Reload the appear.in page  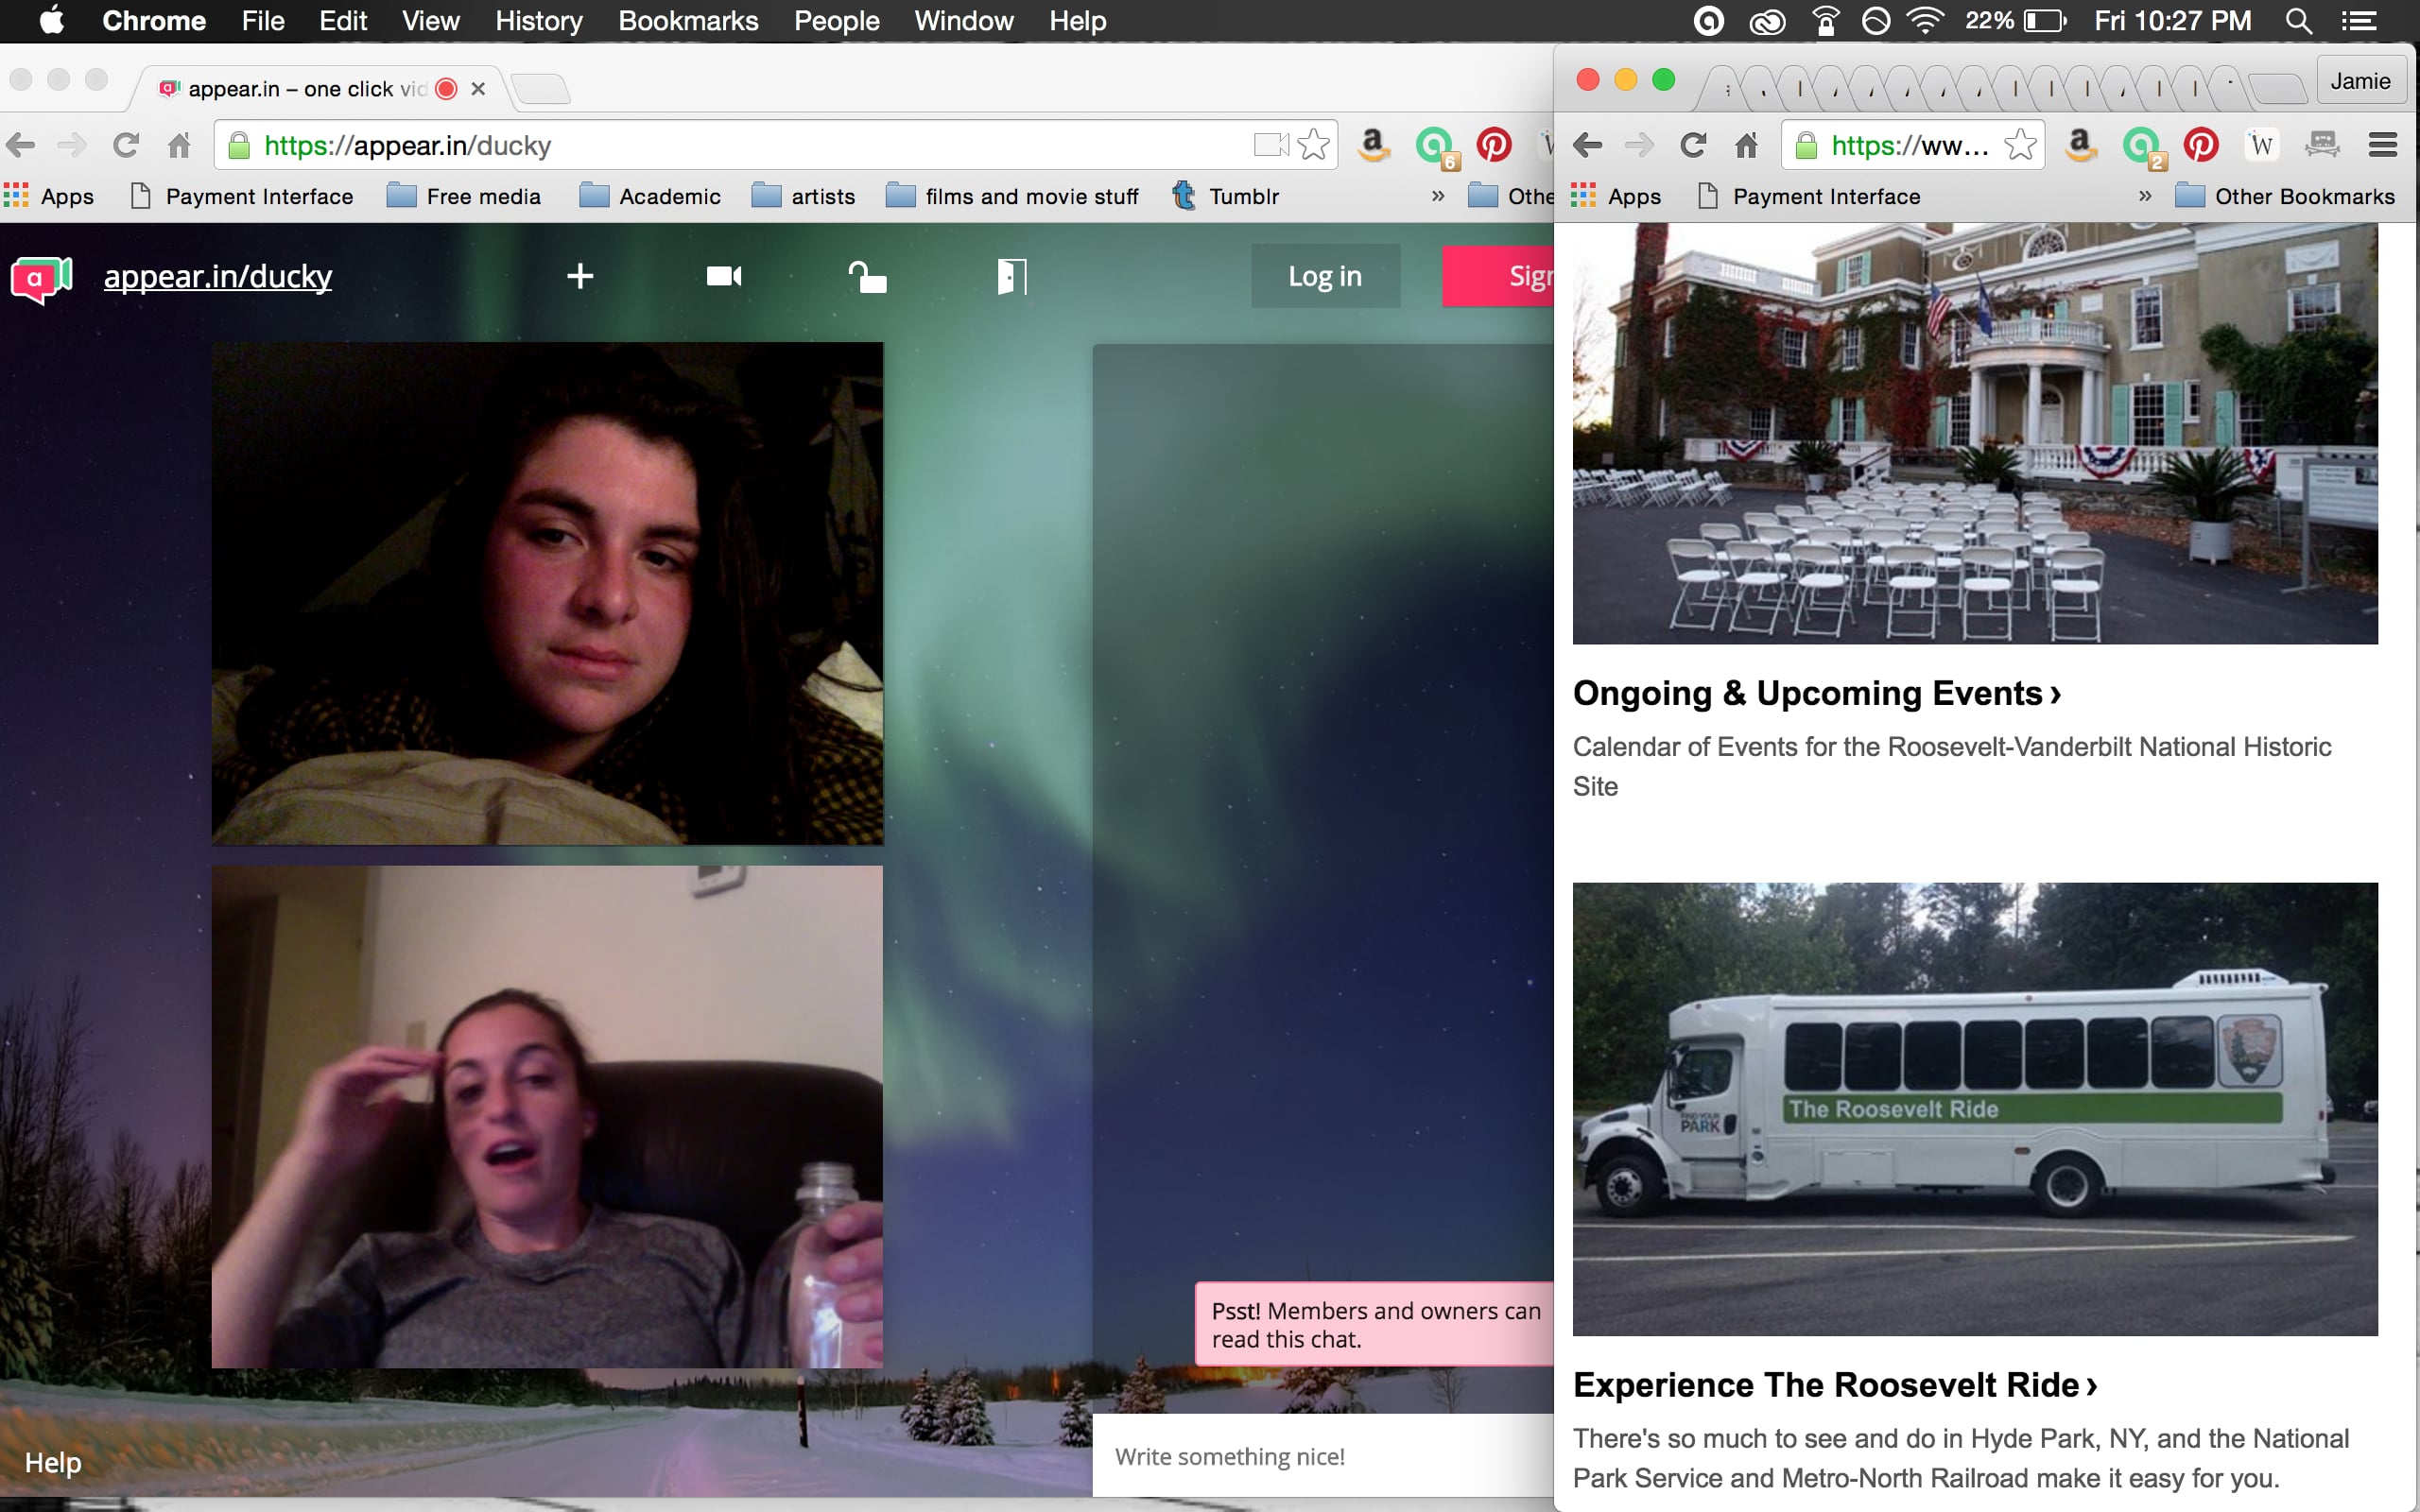click(125, 146)
